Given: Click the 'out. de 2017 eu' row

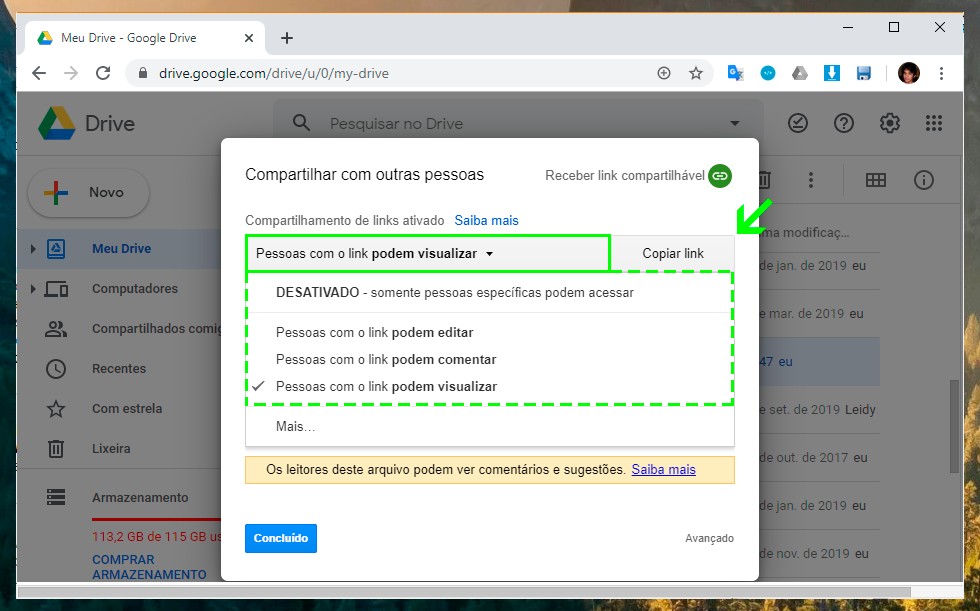Looking at the screenshot, I should 817,458.
